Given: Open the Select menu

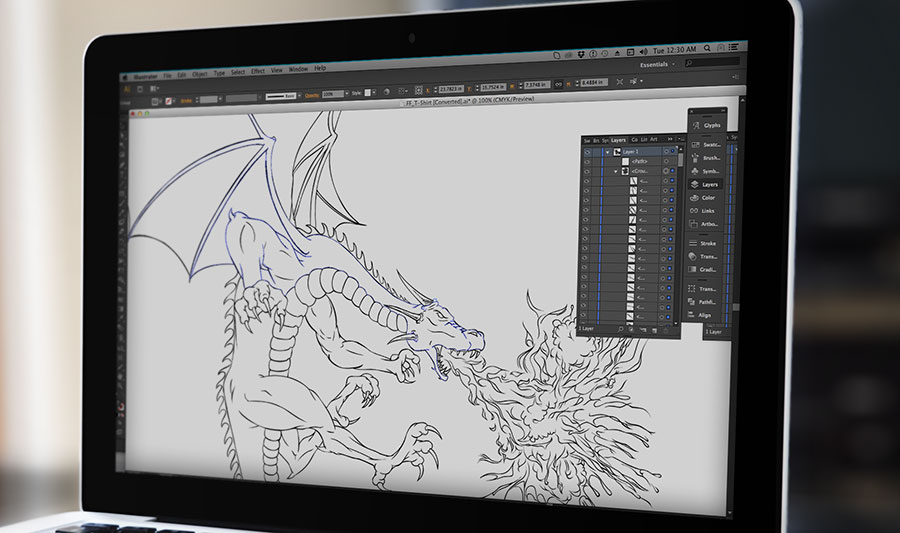Looking at the screenshot, I should point(238,72).
